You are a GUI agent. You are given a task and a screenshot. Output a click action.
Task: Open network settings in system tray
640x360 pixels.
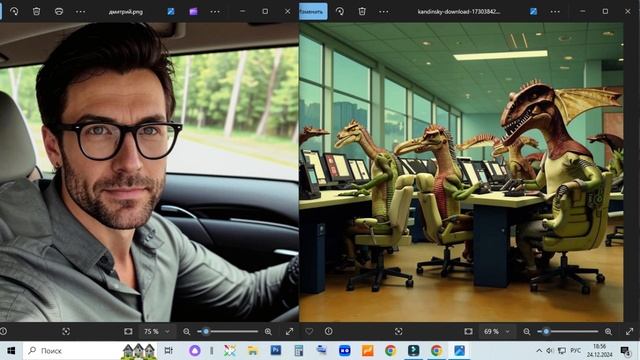[x=562, y=351]
